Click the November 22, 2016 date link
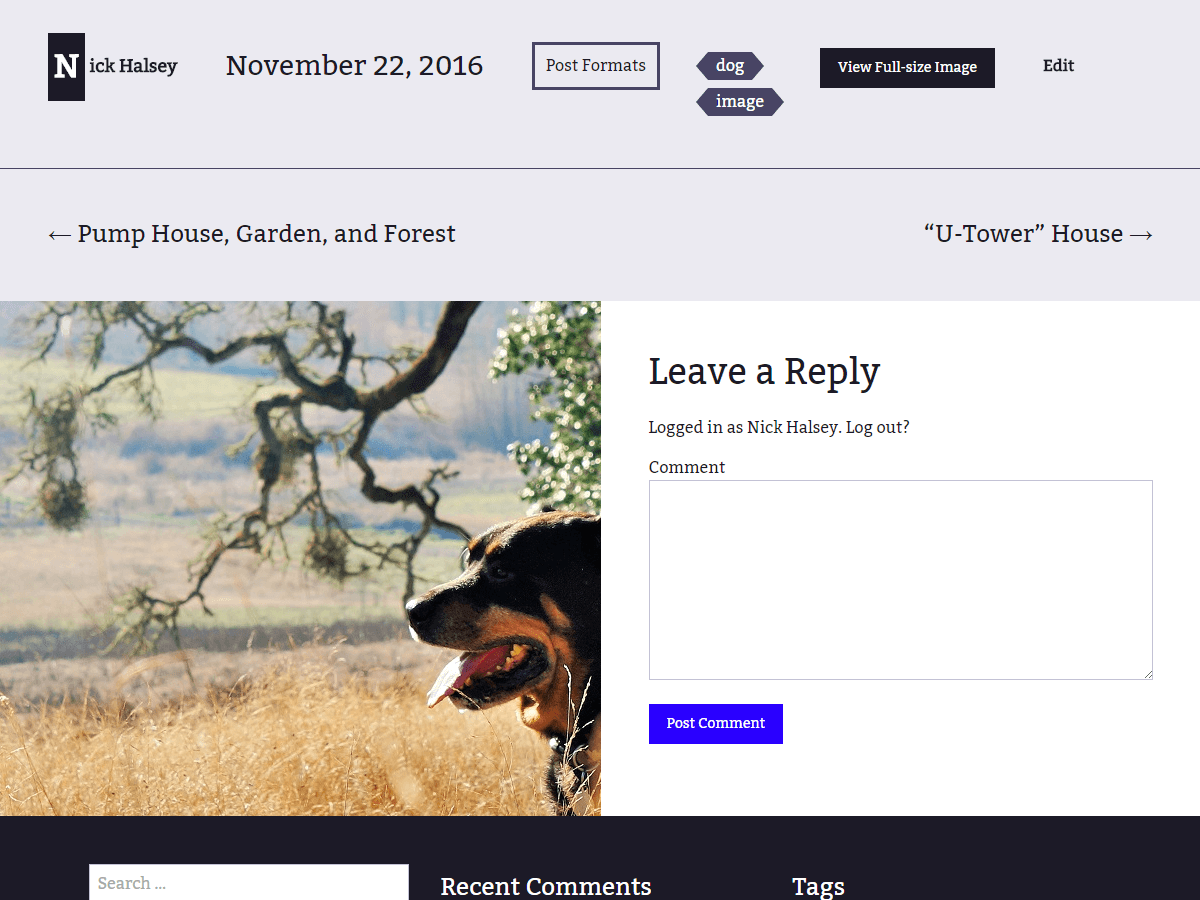 coord(354,66)
